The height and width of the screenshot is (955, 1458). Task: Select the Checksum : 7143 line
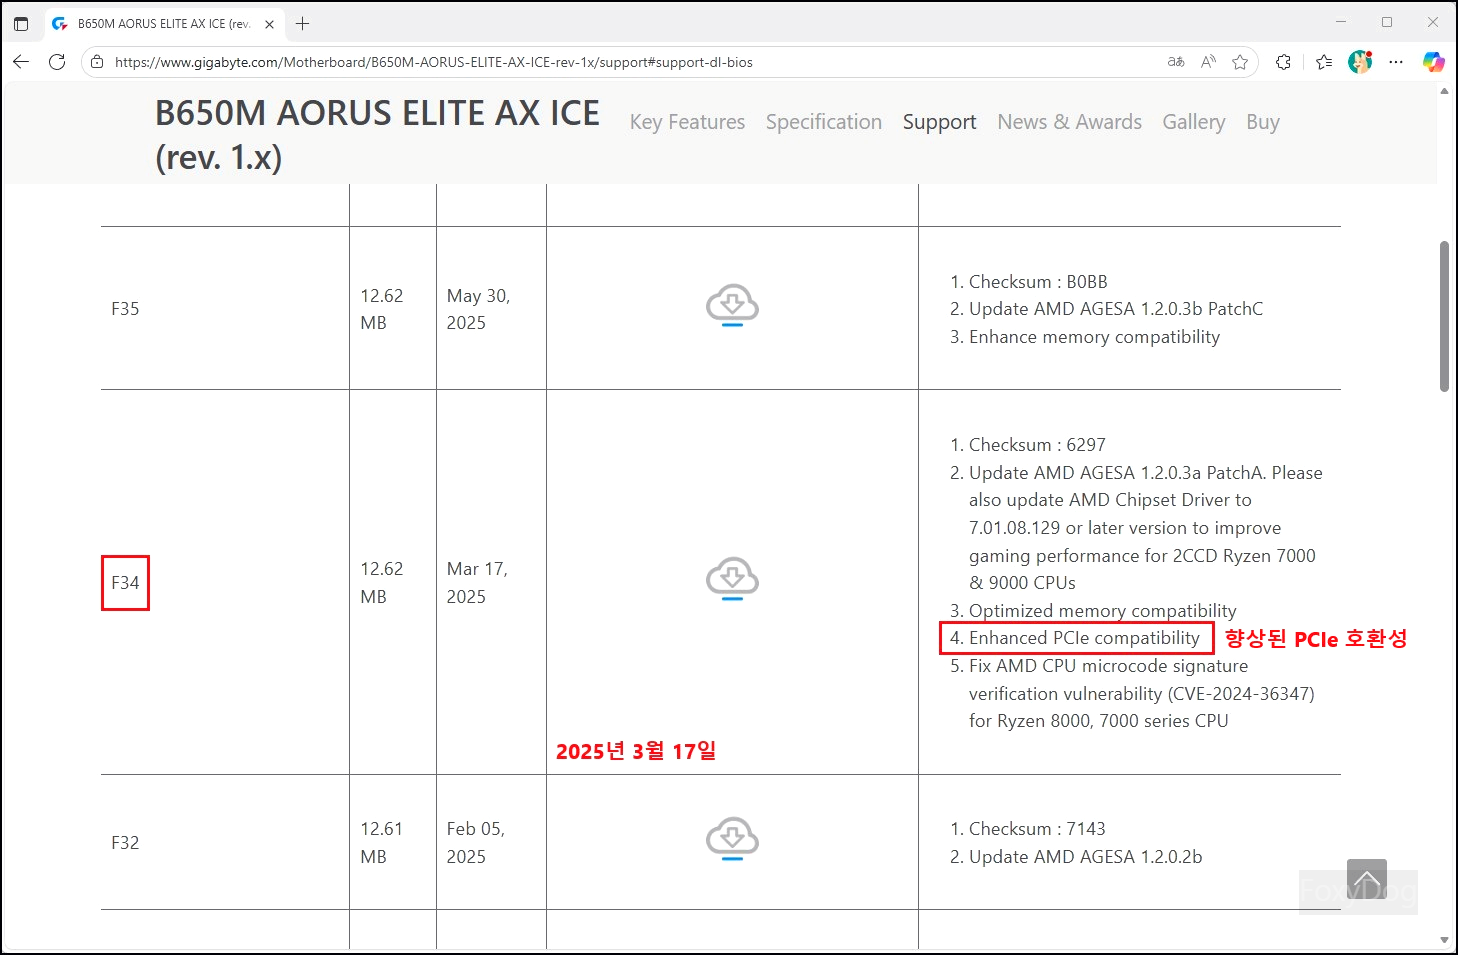click(1037, 829)
